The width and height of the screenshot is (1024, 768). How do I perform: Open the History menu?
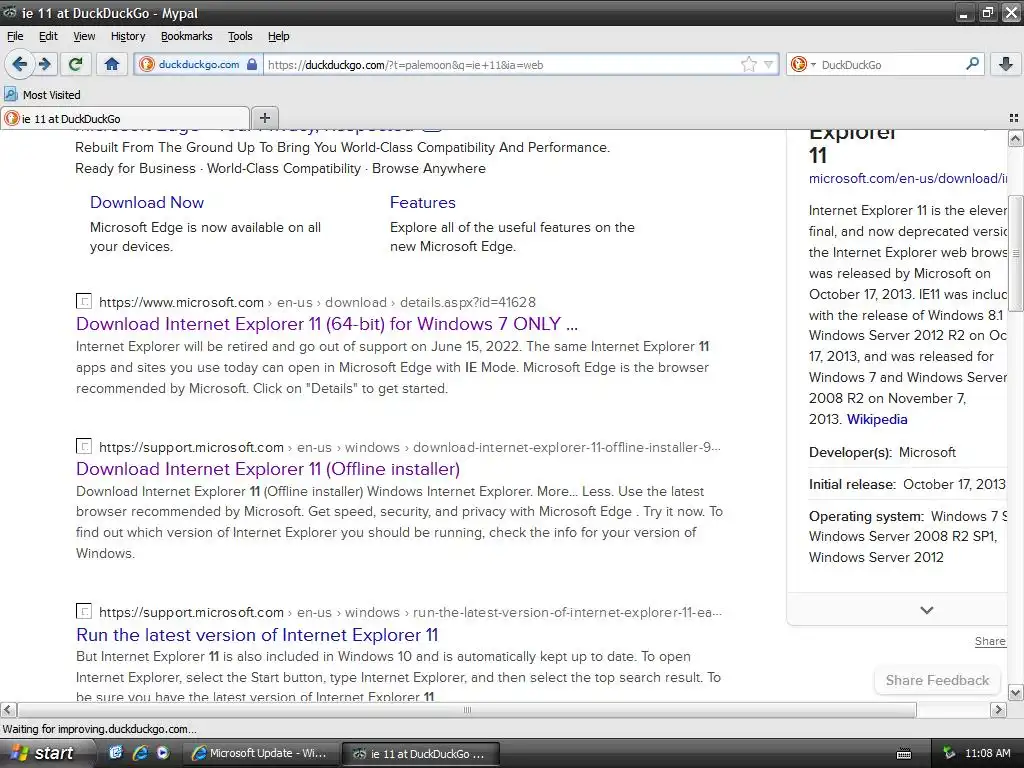pyautogui.click(x=128, y=36)
